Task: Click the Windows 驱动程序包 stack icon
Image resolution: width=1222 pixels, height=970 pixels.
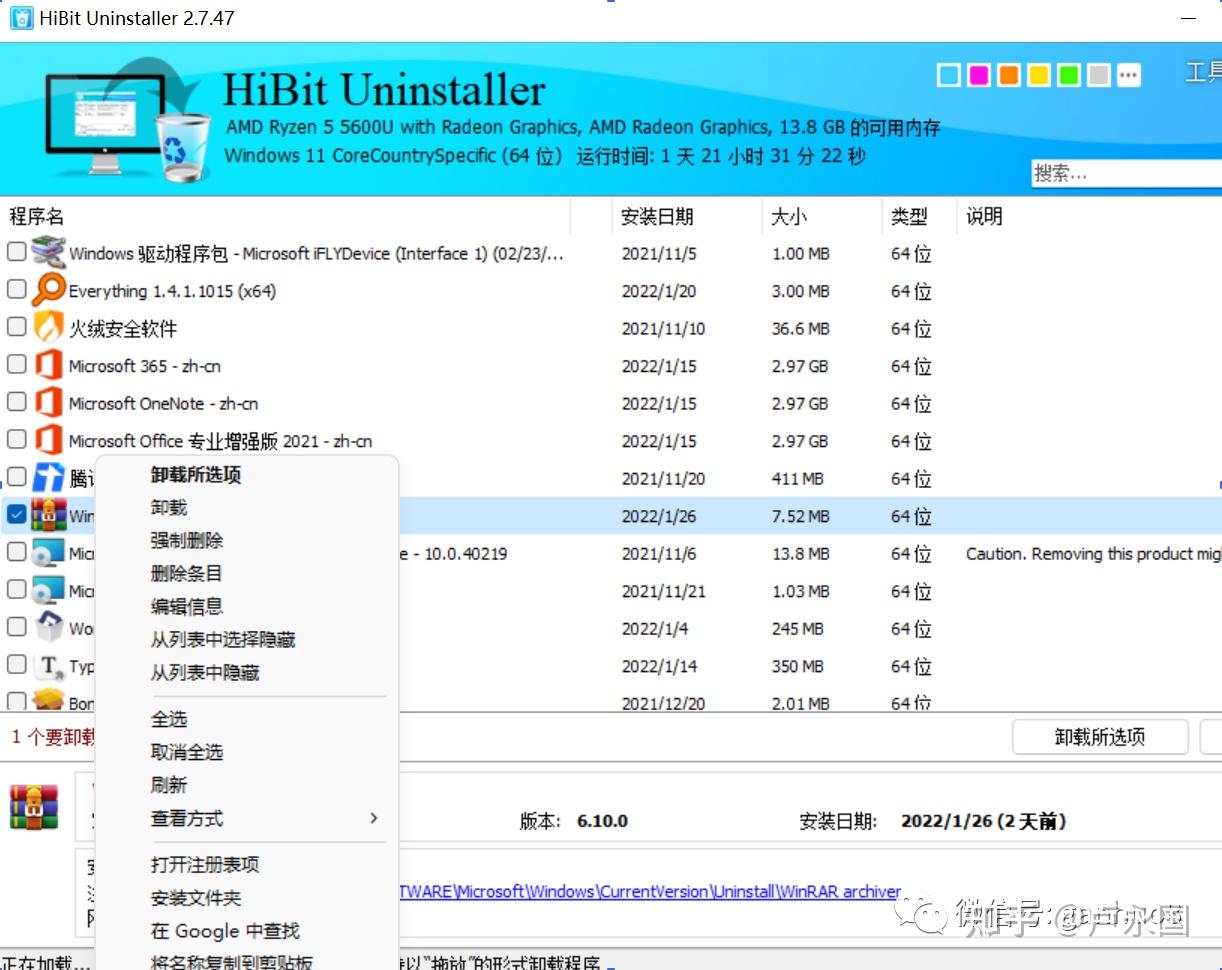Action: (x=48, y=253)
